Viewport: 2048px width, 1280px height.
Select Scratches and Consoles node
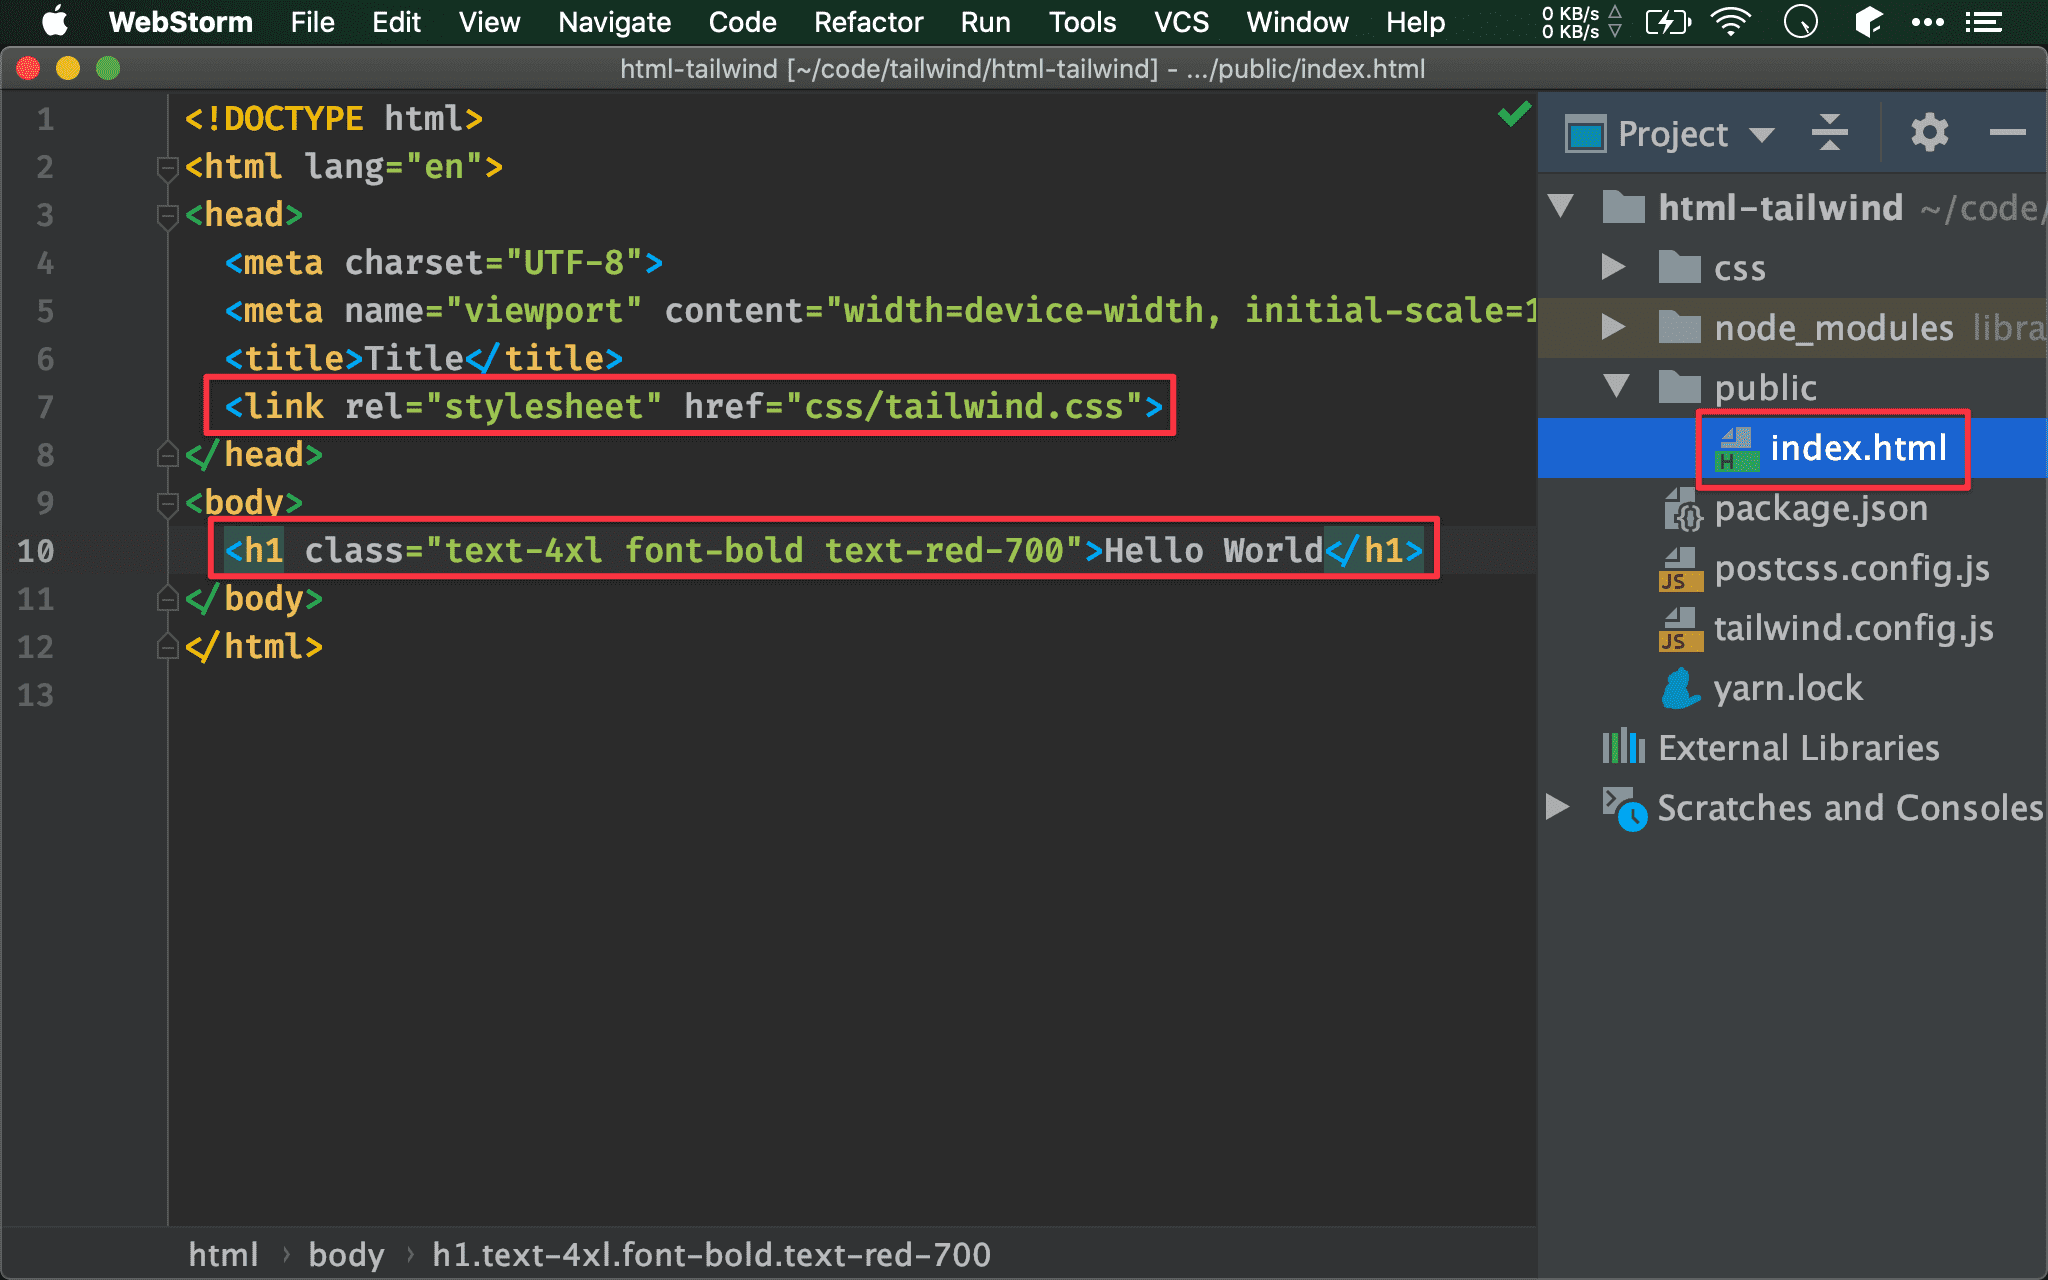coord(1850,808)
